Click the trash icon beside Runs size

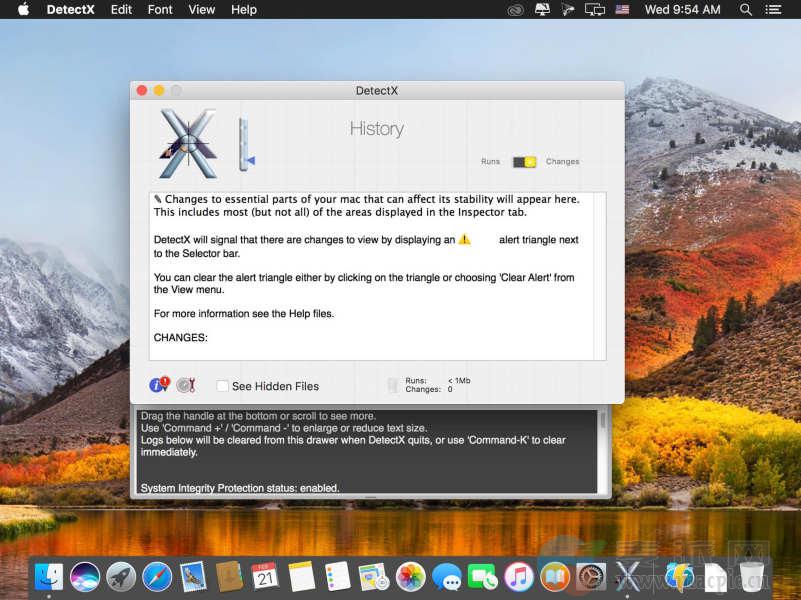tap(393, 385)
